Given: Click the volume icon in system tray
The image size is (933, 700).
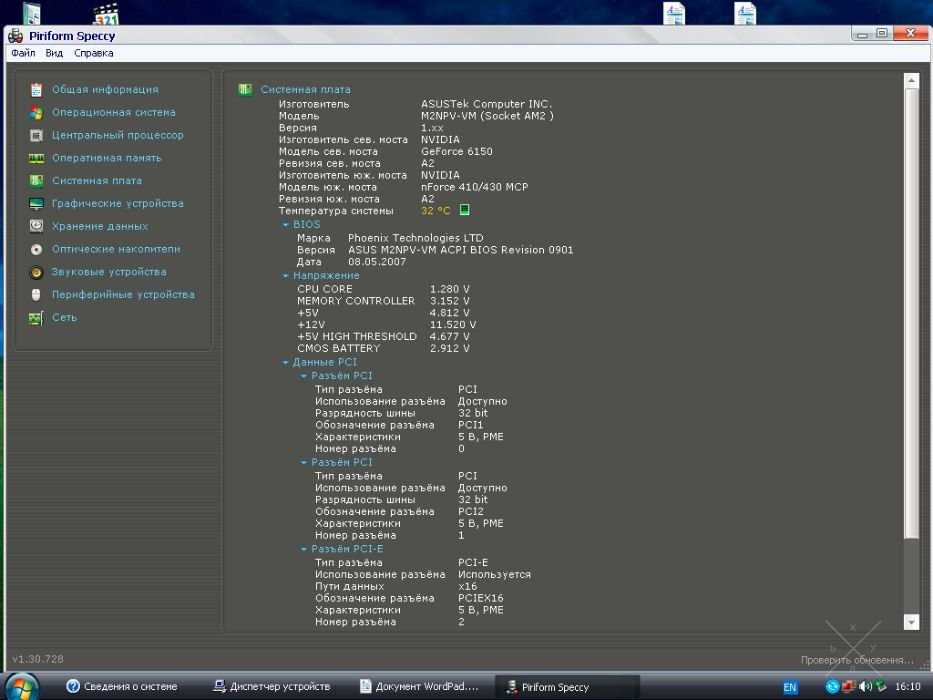Looking at the screenshot, I should tap(865, 686).
